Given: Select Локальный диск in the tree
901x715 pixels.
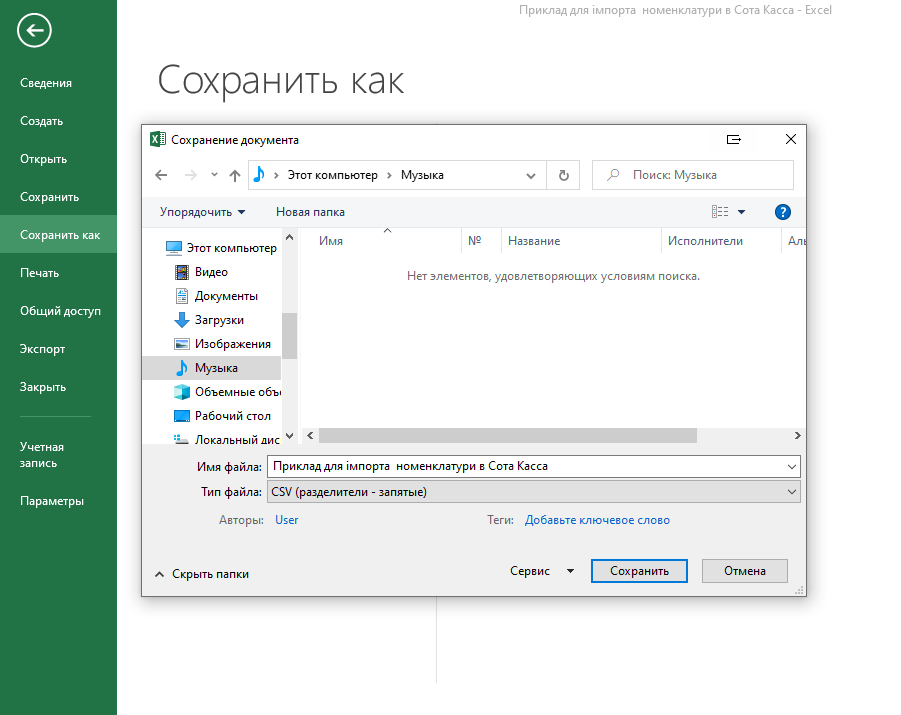Looking at the screenshot, I should click(227, 440).
